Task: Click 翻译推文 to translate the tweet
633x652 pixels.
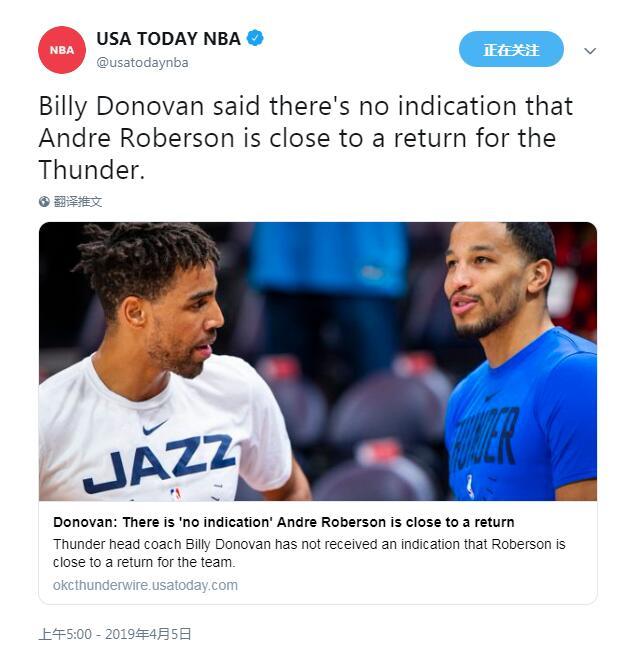Action: click(x=78, y=202)
